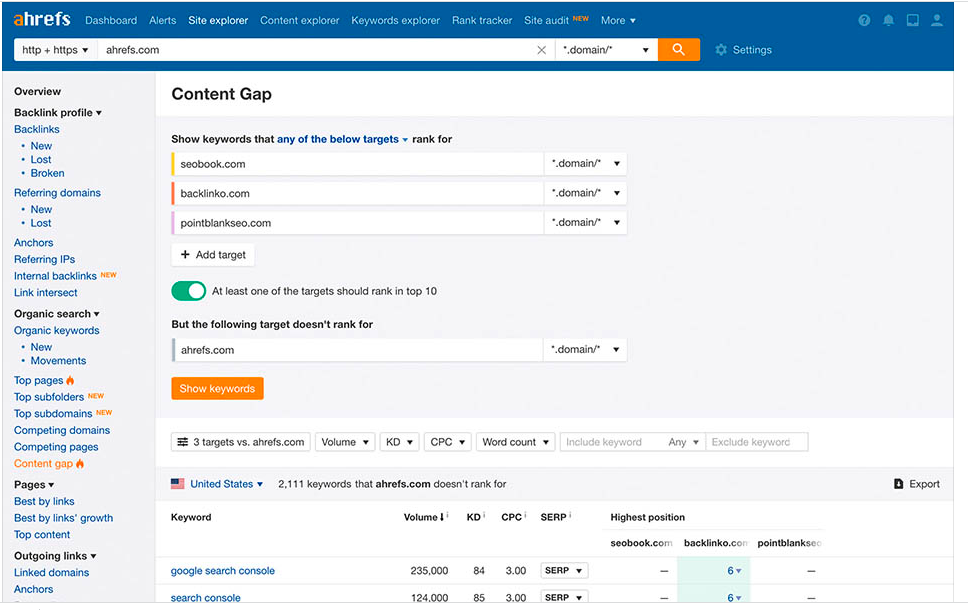Click the orange search magnifier icon
Screen dimensions: 968x610
679,49
